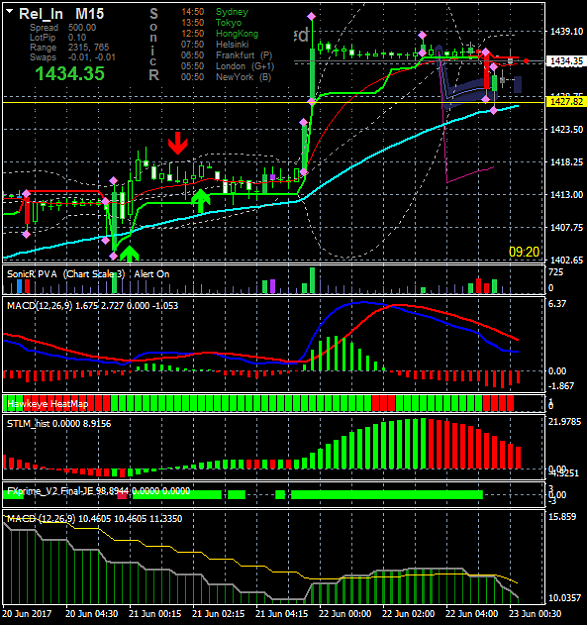Click the FXprime_V2 Final-JE indicator label
587x625 pixels.
click(98, 491)
